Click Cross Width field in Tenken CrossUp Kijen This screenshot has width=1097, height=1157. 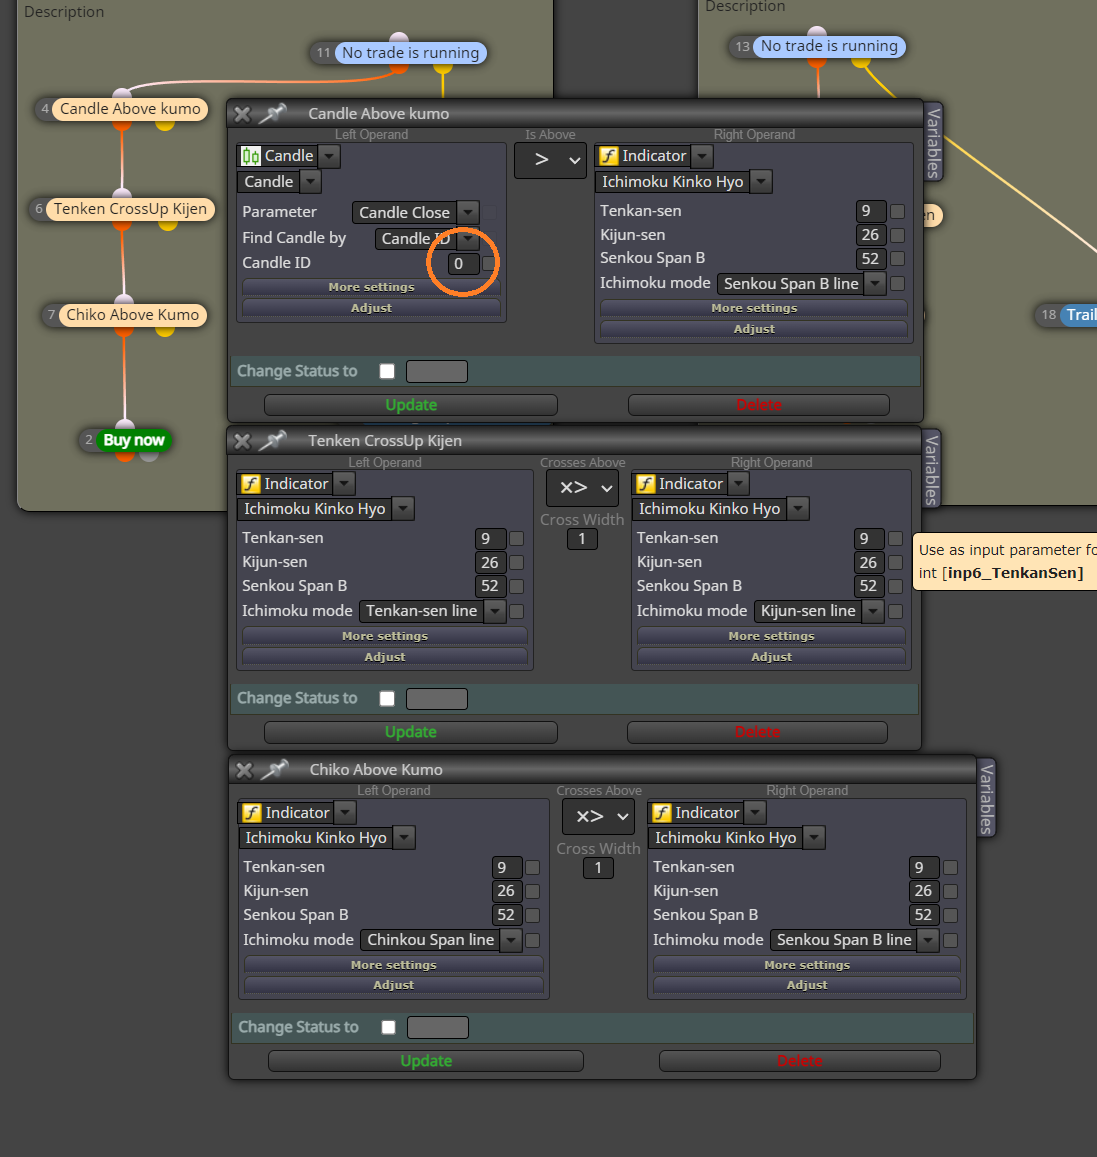(x=582, y=539)
